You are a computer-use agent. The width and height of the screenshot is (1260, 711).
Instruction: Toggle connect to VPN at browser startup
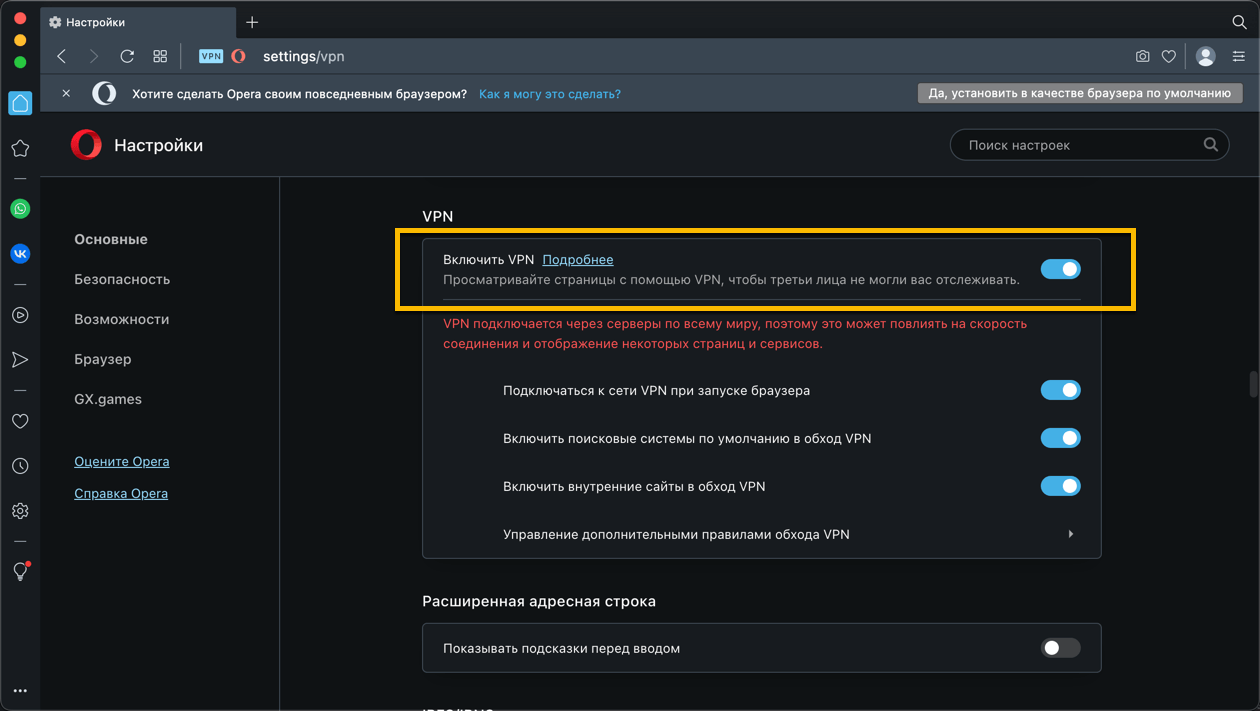(x=1060, y=390)
